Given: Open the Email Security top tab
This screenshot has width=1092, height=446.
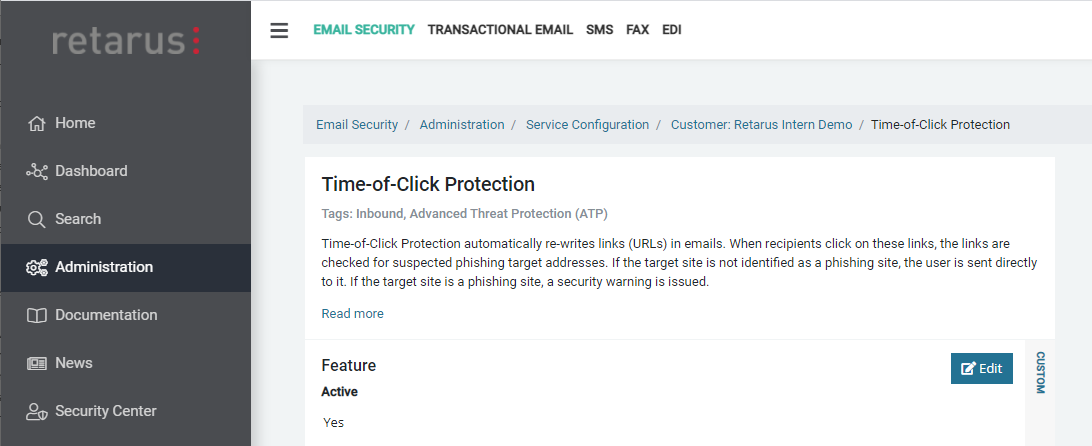Looking at the screenshot, I should 363,30.
